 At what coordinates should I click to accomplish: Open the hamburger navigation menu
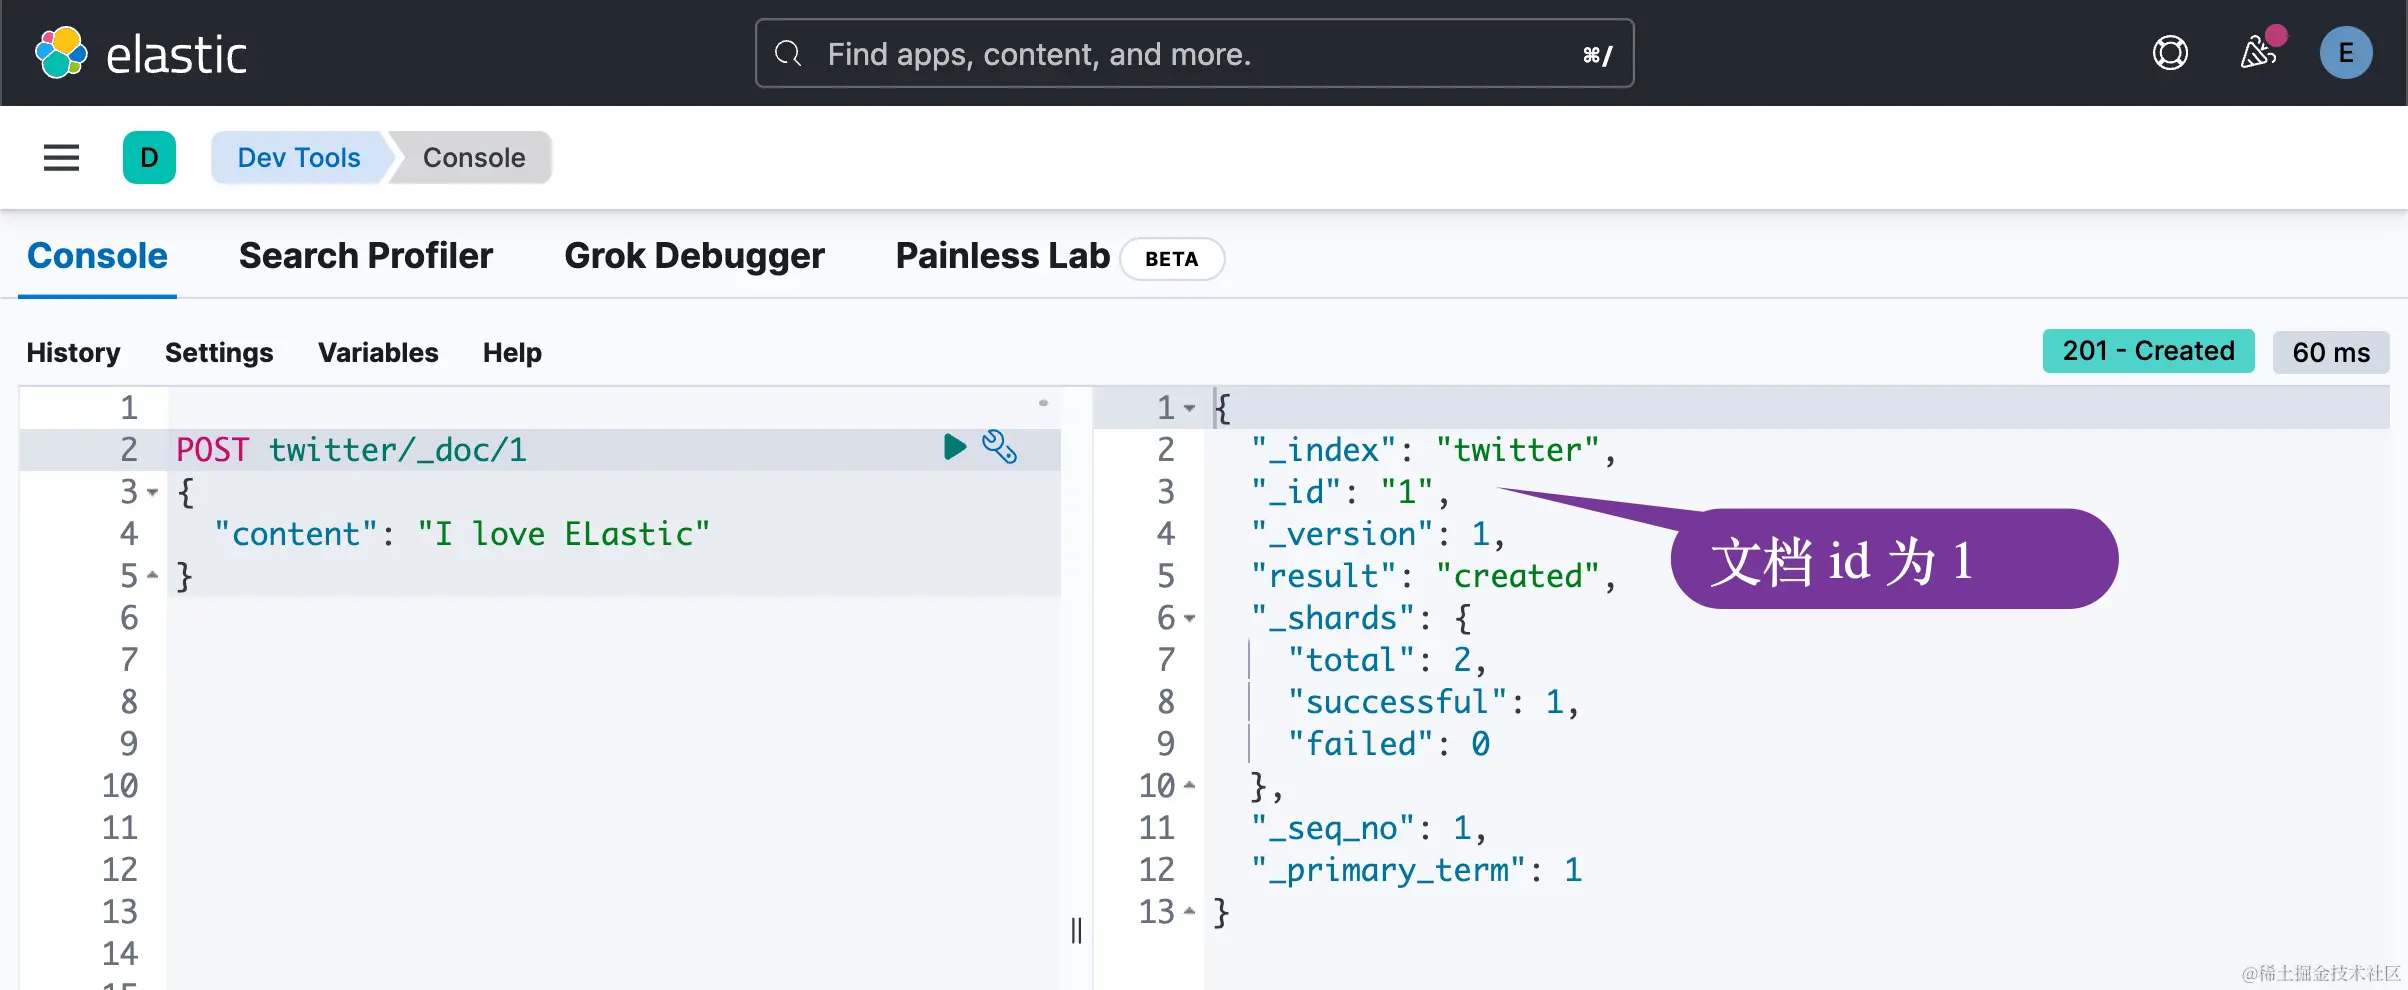61,157
